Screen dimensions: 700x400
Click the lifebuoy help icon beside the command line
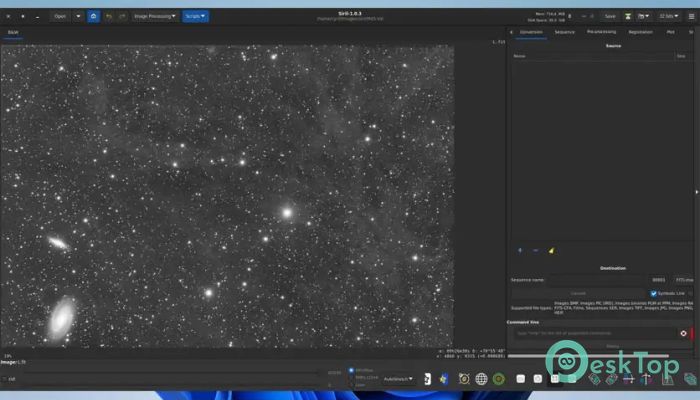tap(683, 333)
